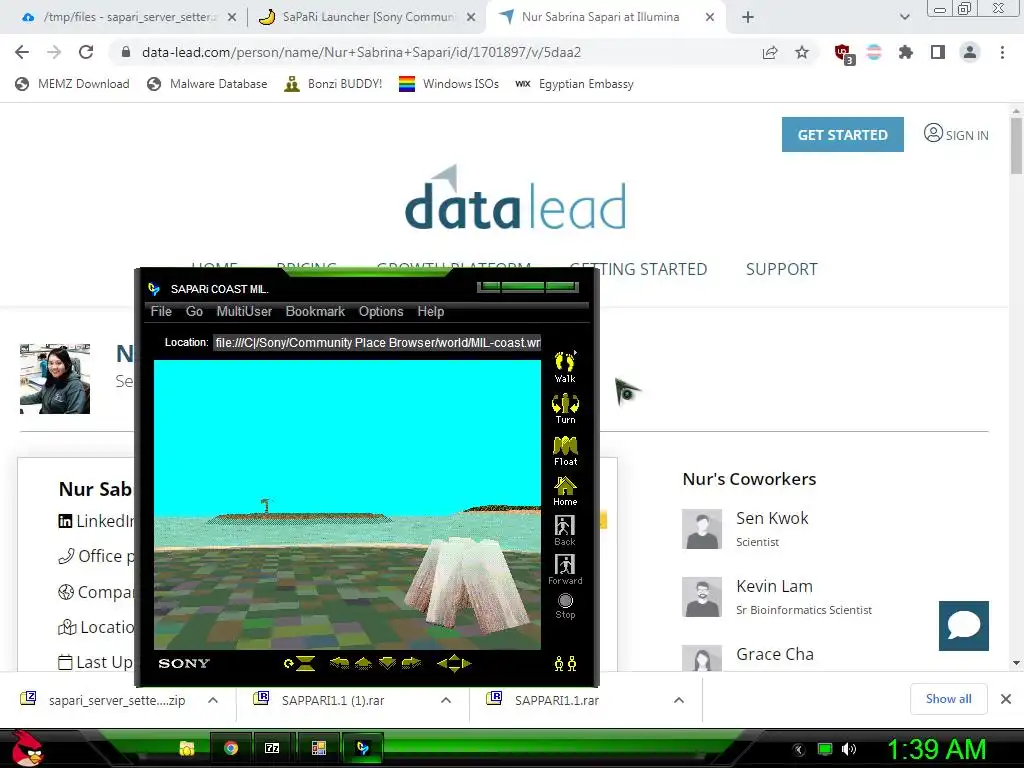Click the page vertical scrollbar thumb
The height and width of the screenshot is (768, 1024).
[x=1016, y=145]
